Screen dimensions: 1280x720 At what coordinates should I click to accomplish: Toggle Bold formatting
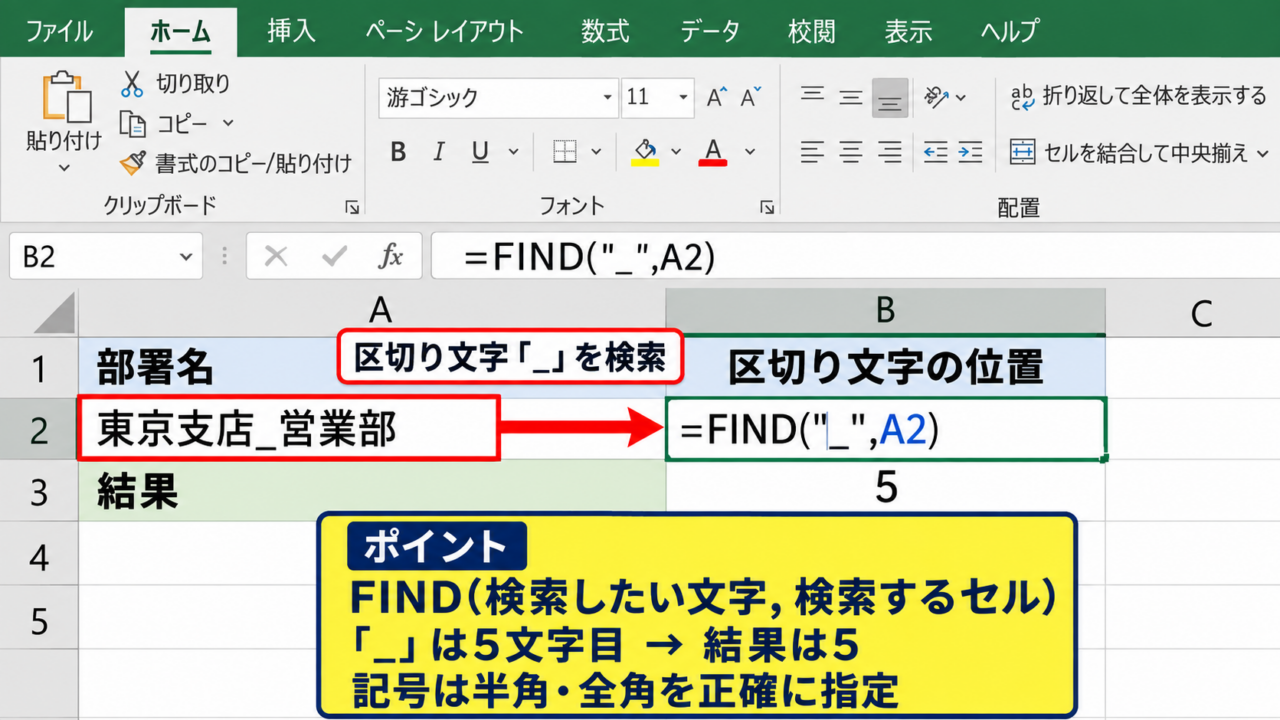[398, 152]
